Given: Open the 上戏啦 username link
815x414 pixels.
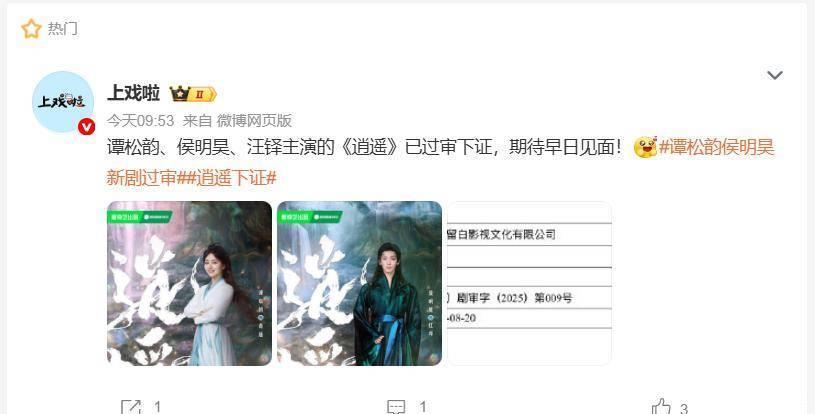Looking at the screenshot, I should click(133, 94).
